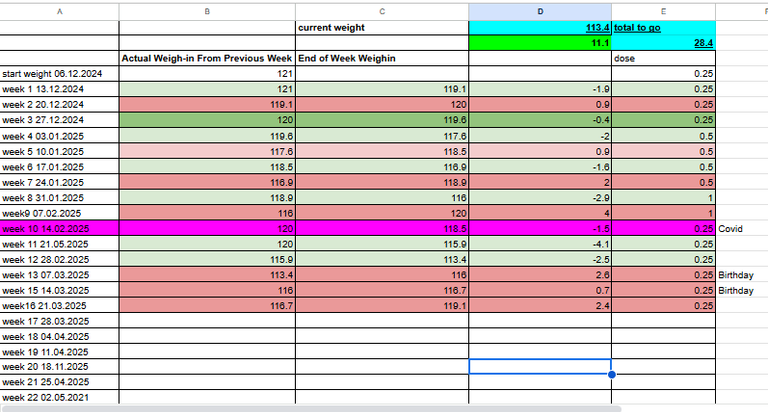Click week 10 end weigh-in 118.5

[382, 229]
